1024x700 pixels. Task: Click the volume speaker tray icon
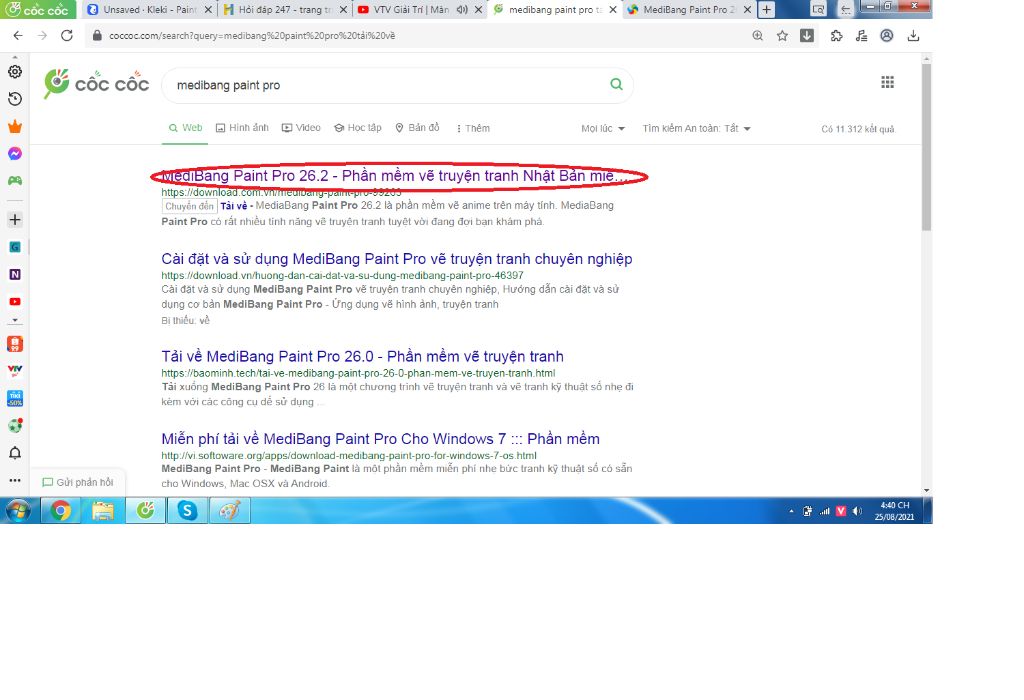point(857,511)
